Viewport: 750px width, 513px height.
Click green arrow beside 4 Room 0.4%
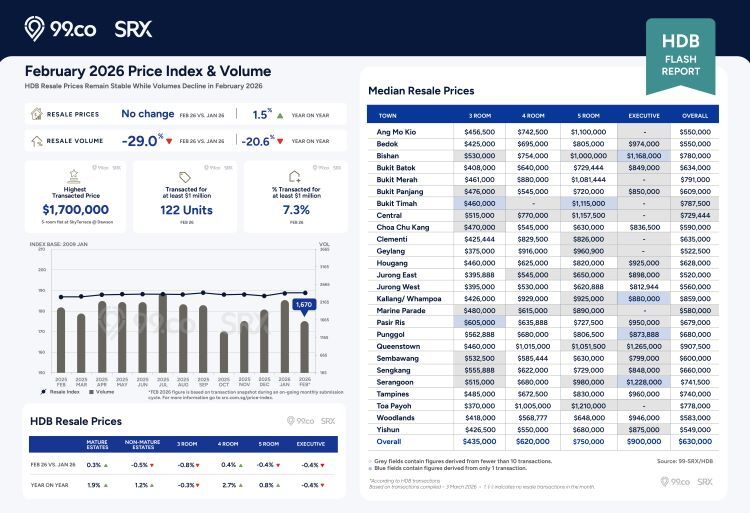(x=241, y=465)
